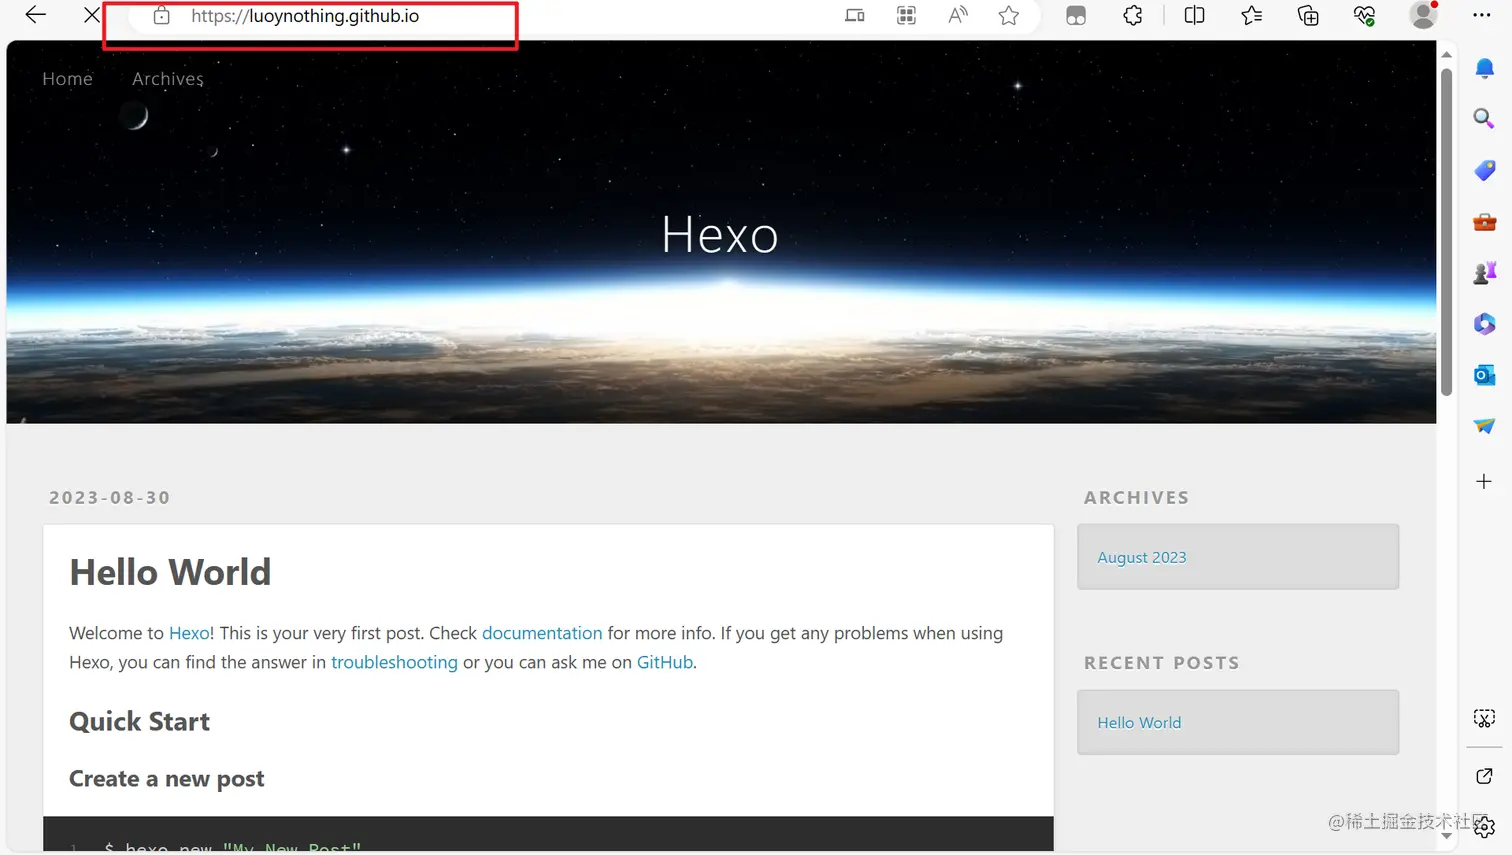Open the QR code grid icon
1512x855 pixels.
pyautogui.click(x=906, y=15)
